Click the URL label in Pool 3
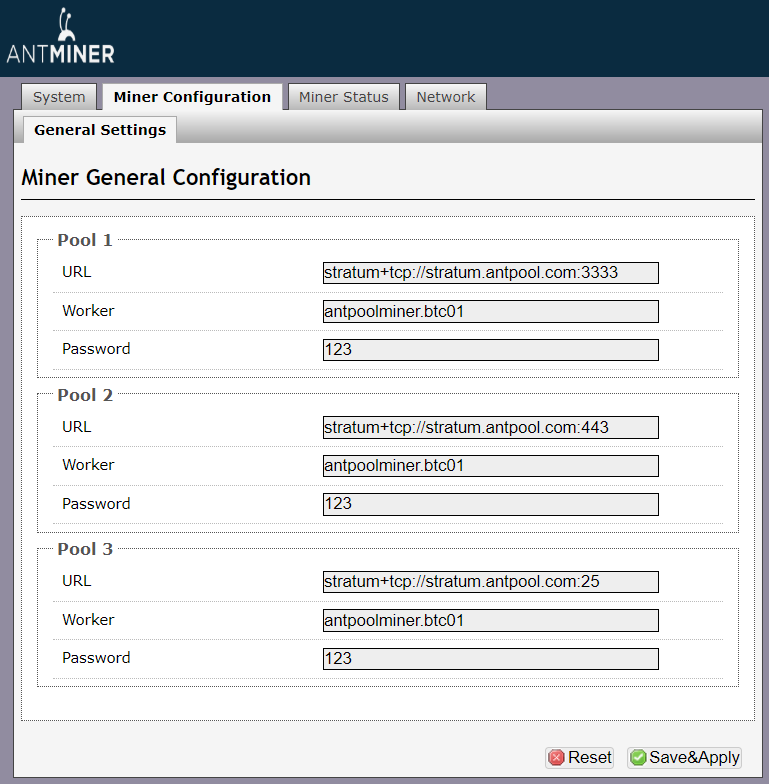 pyautogui.click(x=76, y=581)
